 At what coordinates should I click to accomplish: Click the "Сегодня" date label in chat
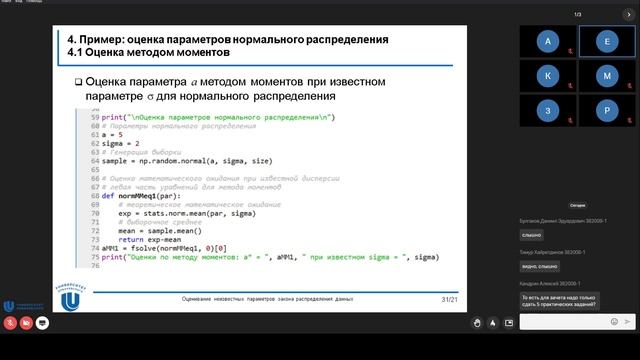tap(578, 205)
